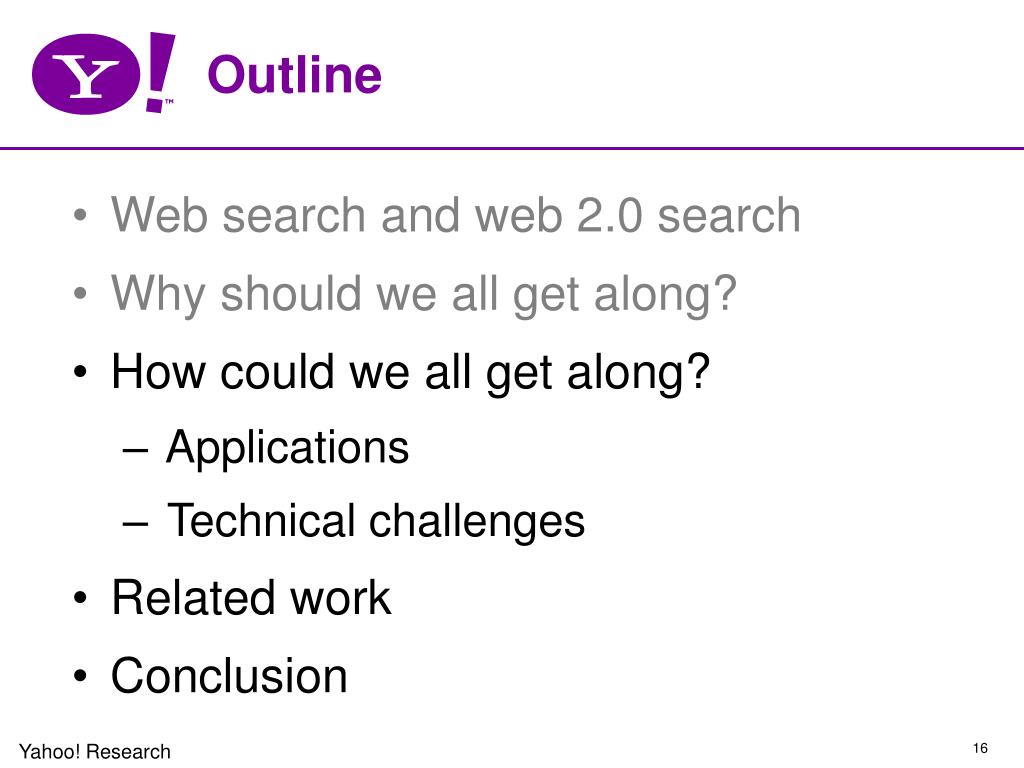Select the Related work bullet
The height and width of the screenshot is (768, 1024).
(x=251, y=598)
